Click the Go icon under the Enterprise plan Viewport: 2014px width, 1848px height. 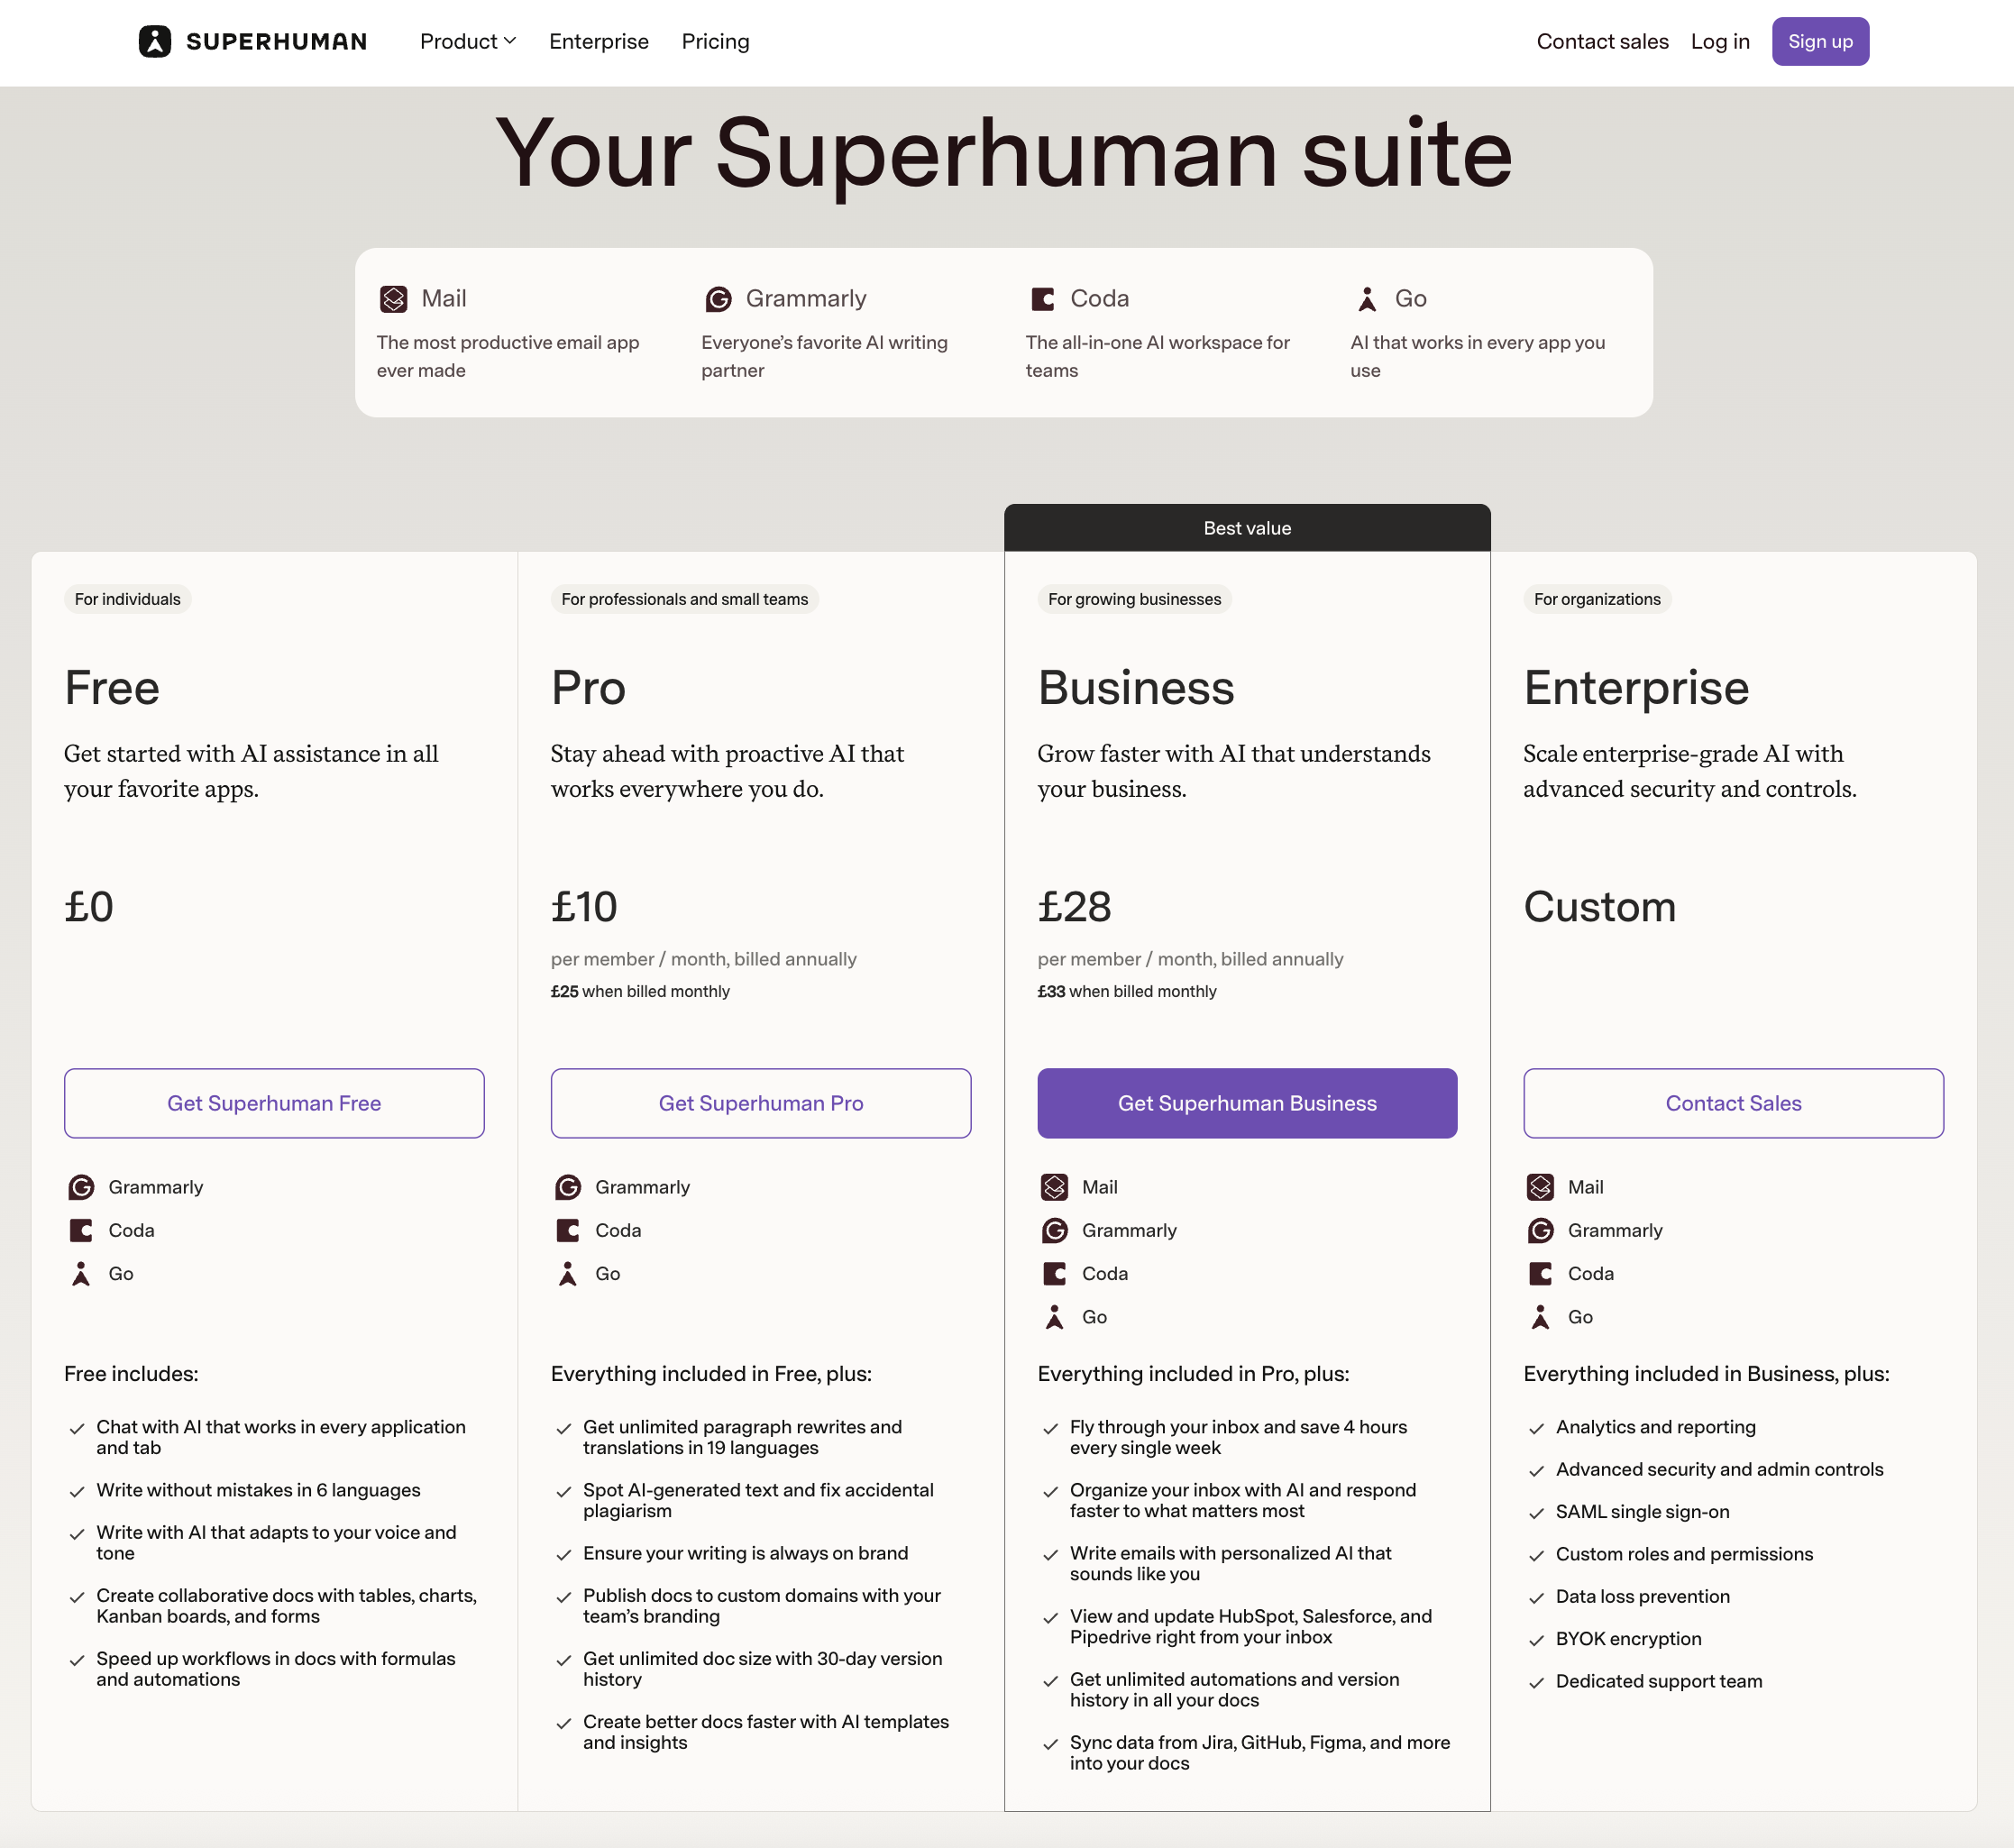(x=1540, y=1317)
